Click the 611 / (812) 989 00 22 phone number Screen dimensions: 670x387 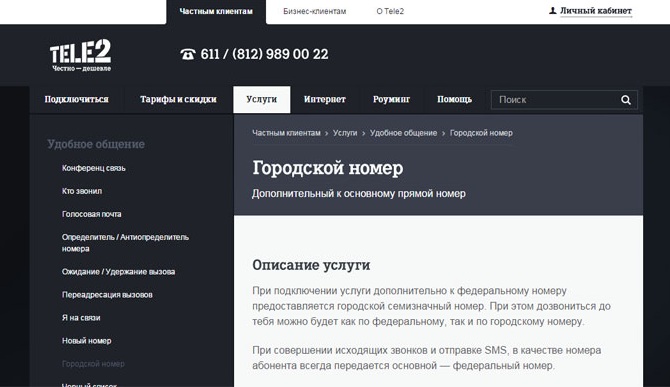[264, 54]
